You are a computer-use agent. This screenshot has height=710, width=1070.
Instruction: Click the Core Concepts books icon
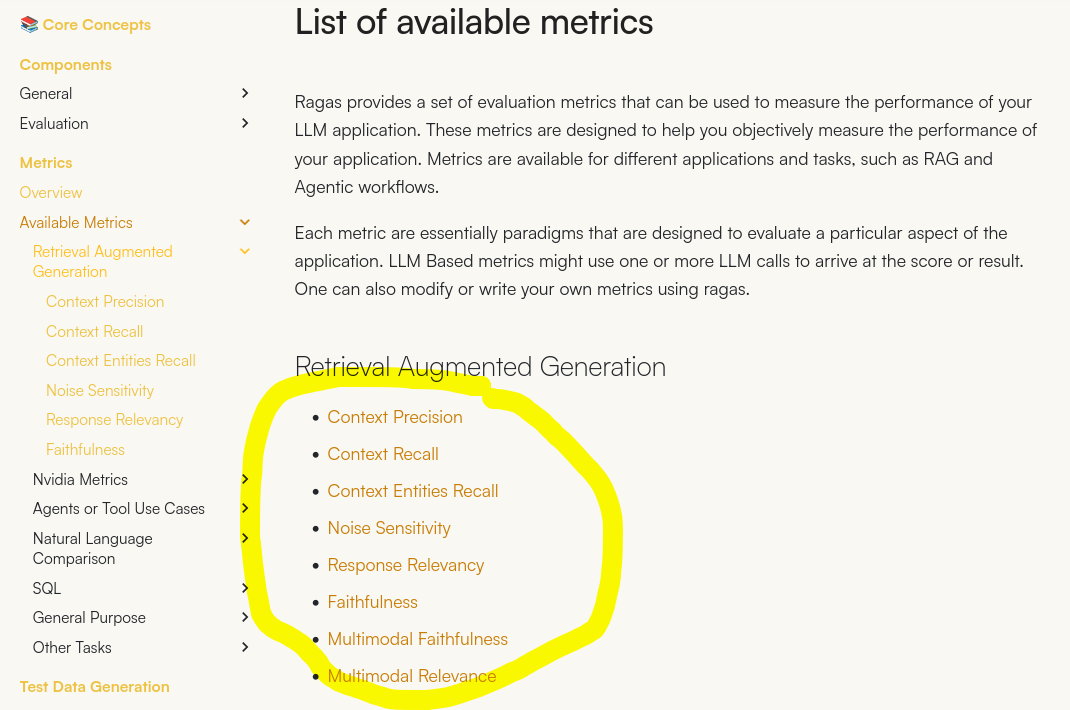point(29,25)
